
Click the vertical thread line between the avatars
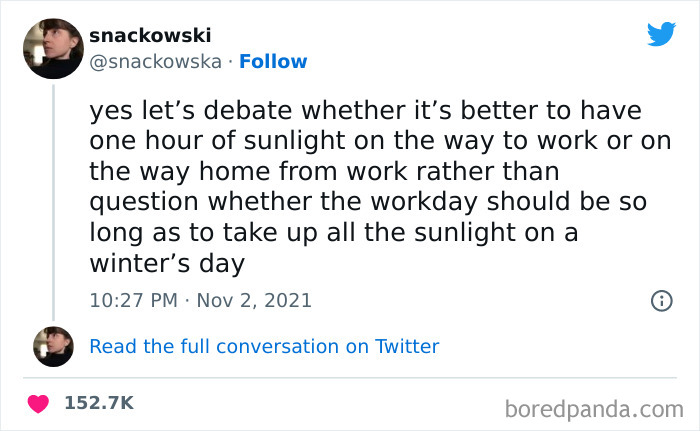pyautogui.click(x=53, y=200)
